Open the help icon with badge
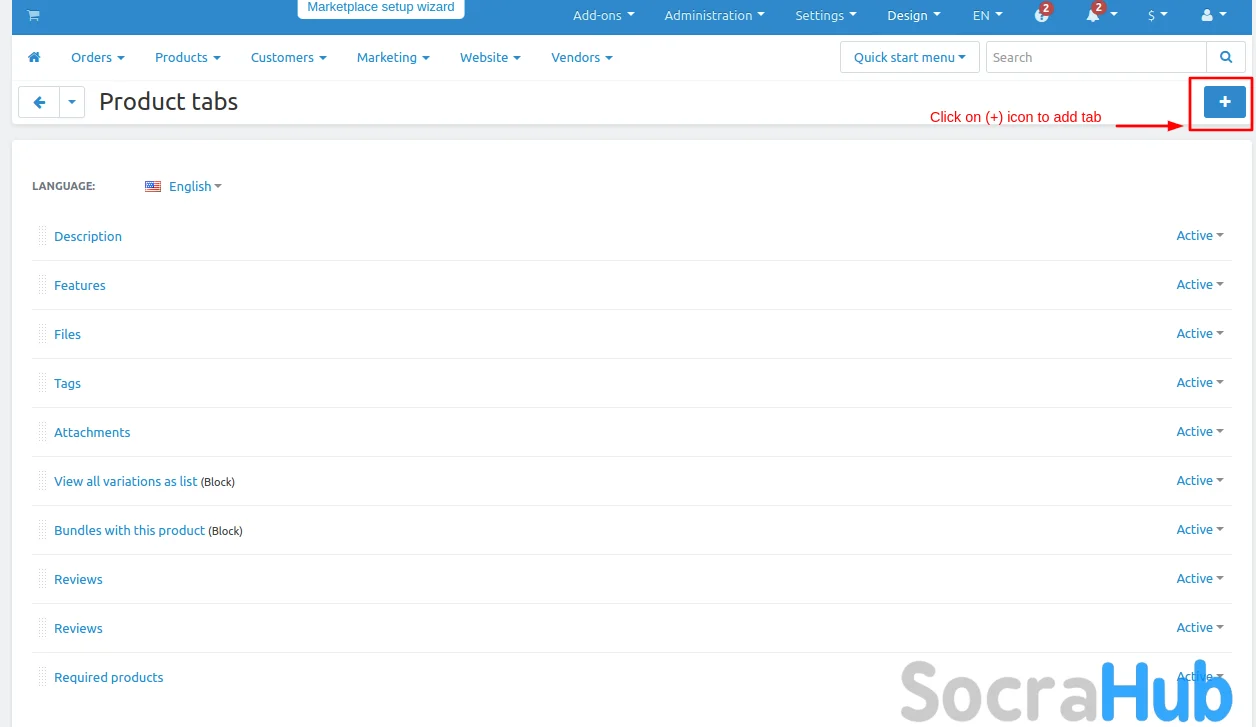The width and height of the screenshot is (1256, 727). tap(1041, 16)
